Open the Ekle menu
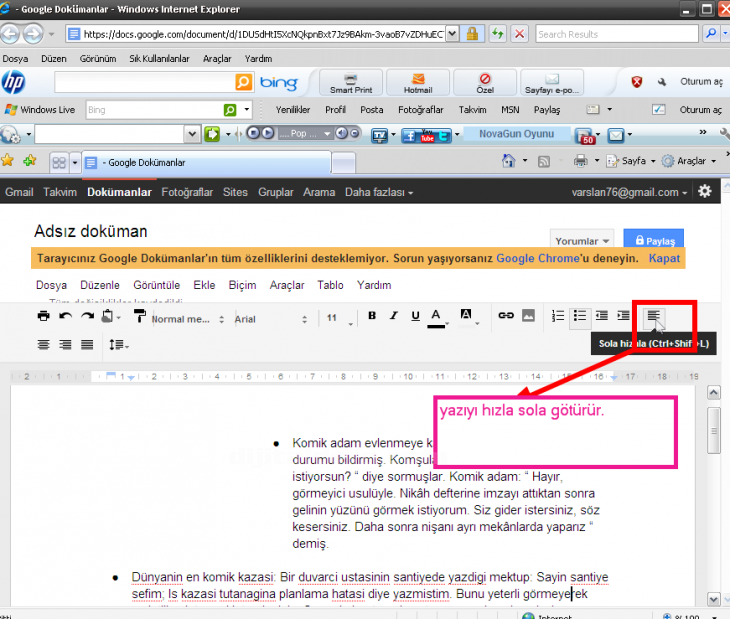Image resolution: width=730 pixels, height=619 pixels. click(x=204, y=285)
